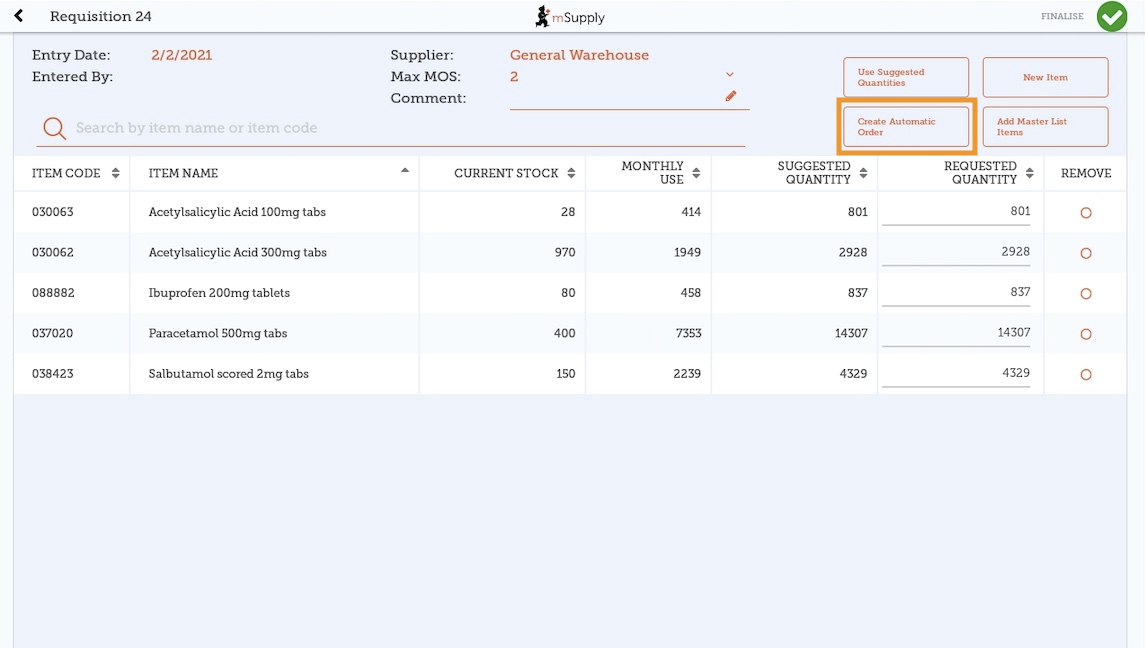Click the search magnifier icon
Viewport: 1145px width, 648px height.
pos(54,128)
